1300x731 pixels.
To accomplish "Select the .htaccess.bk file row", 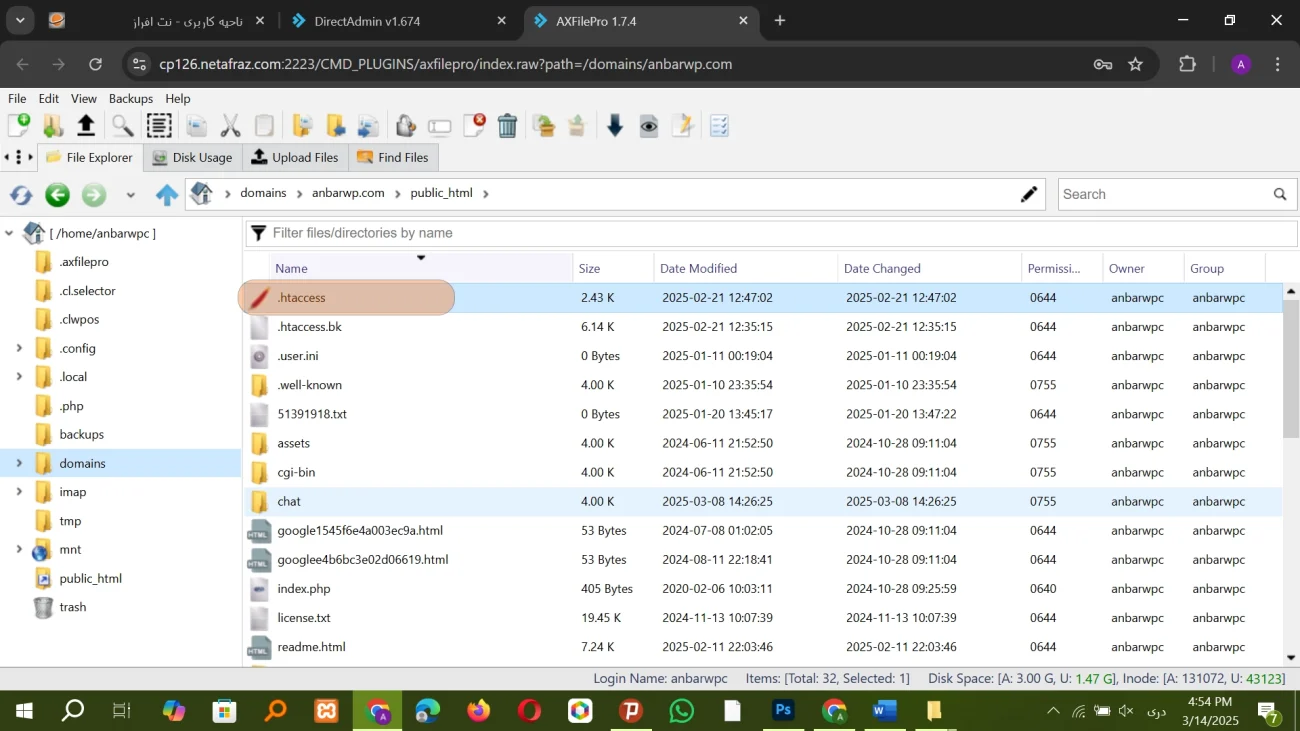I will point(311,326).
